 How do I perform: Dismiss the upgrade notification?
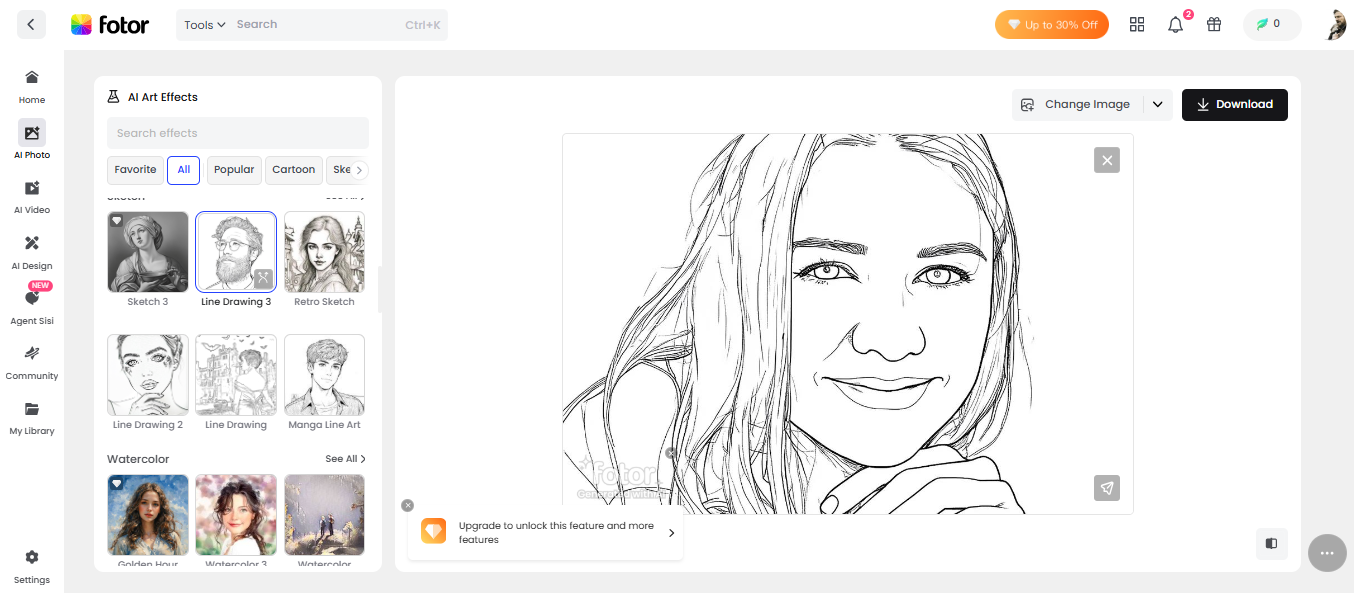tap(408, 506)
